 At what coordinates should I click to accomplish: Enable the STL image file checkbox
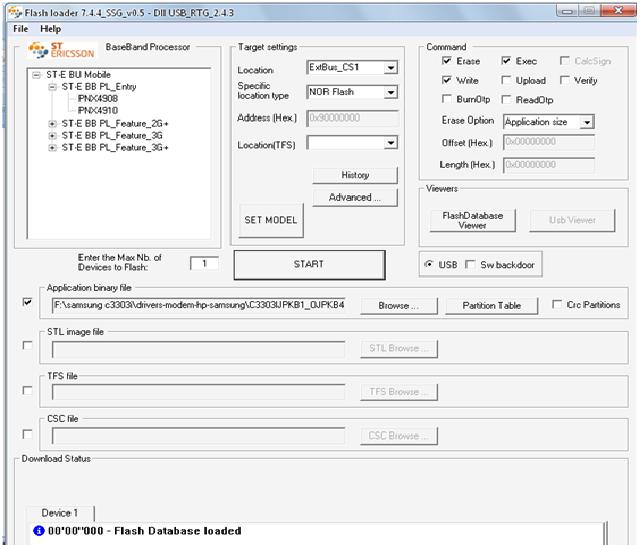coord(27,346)
